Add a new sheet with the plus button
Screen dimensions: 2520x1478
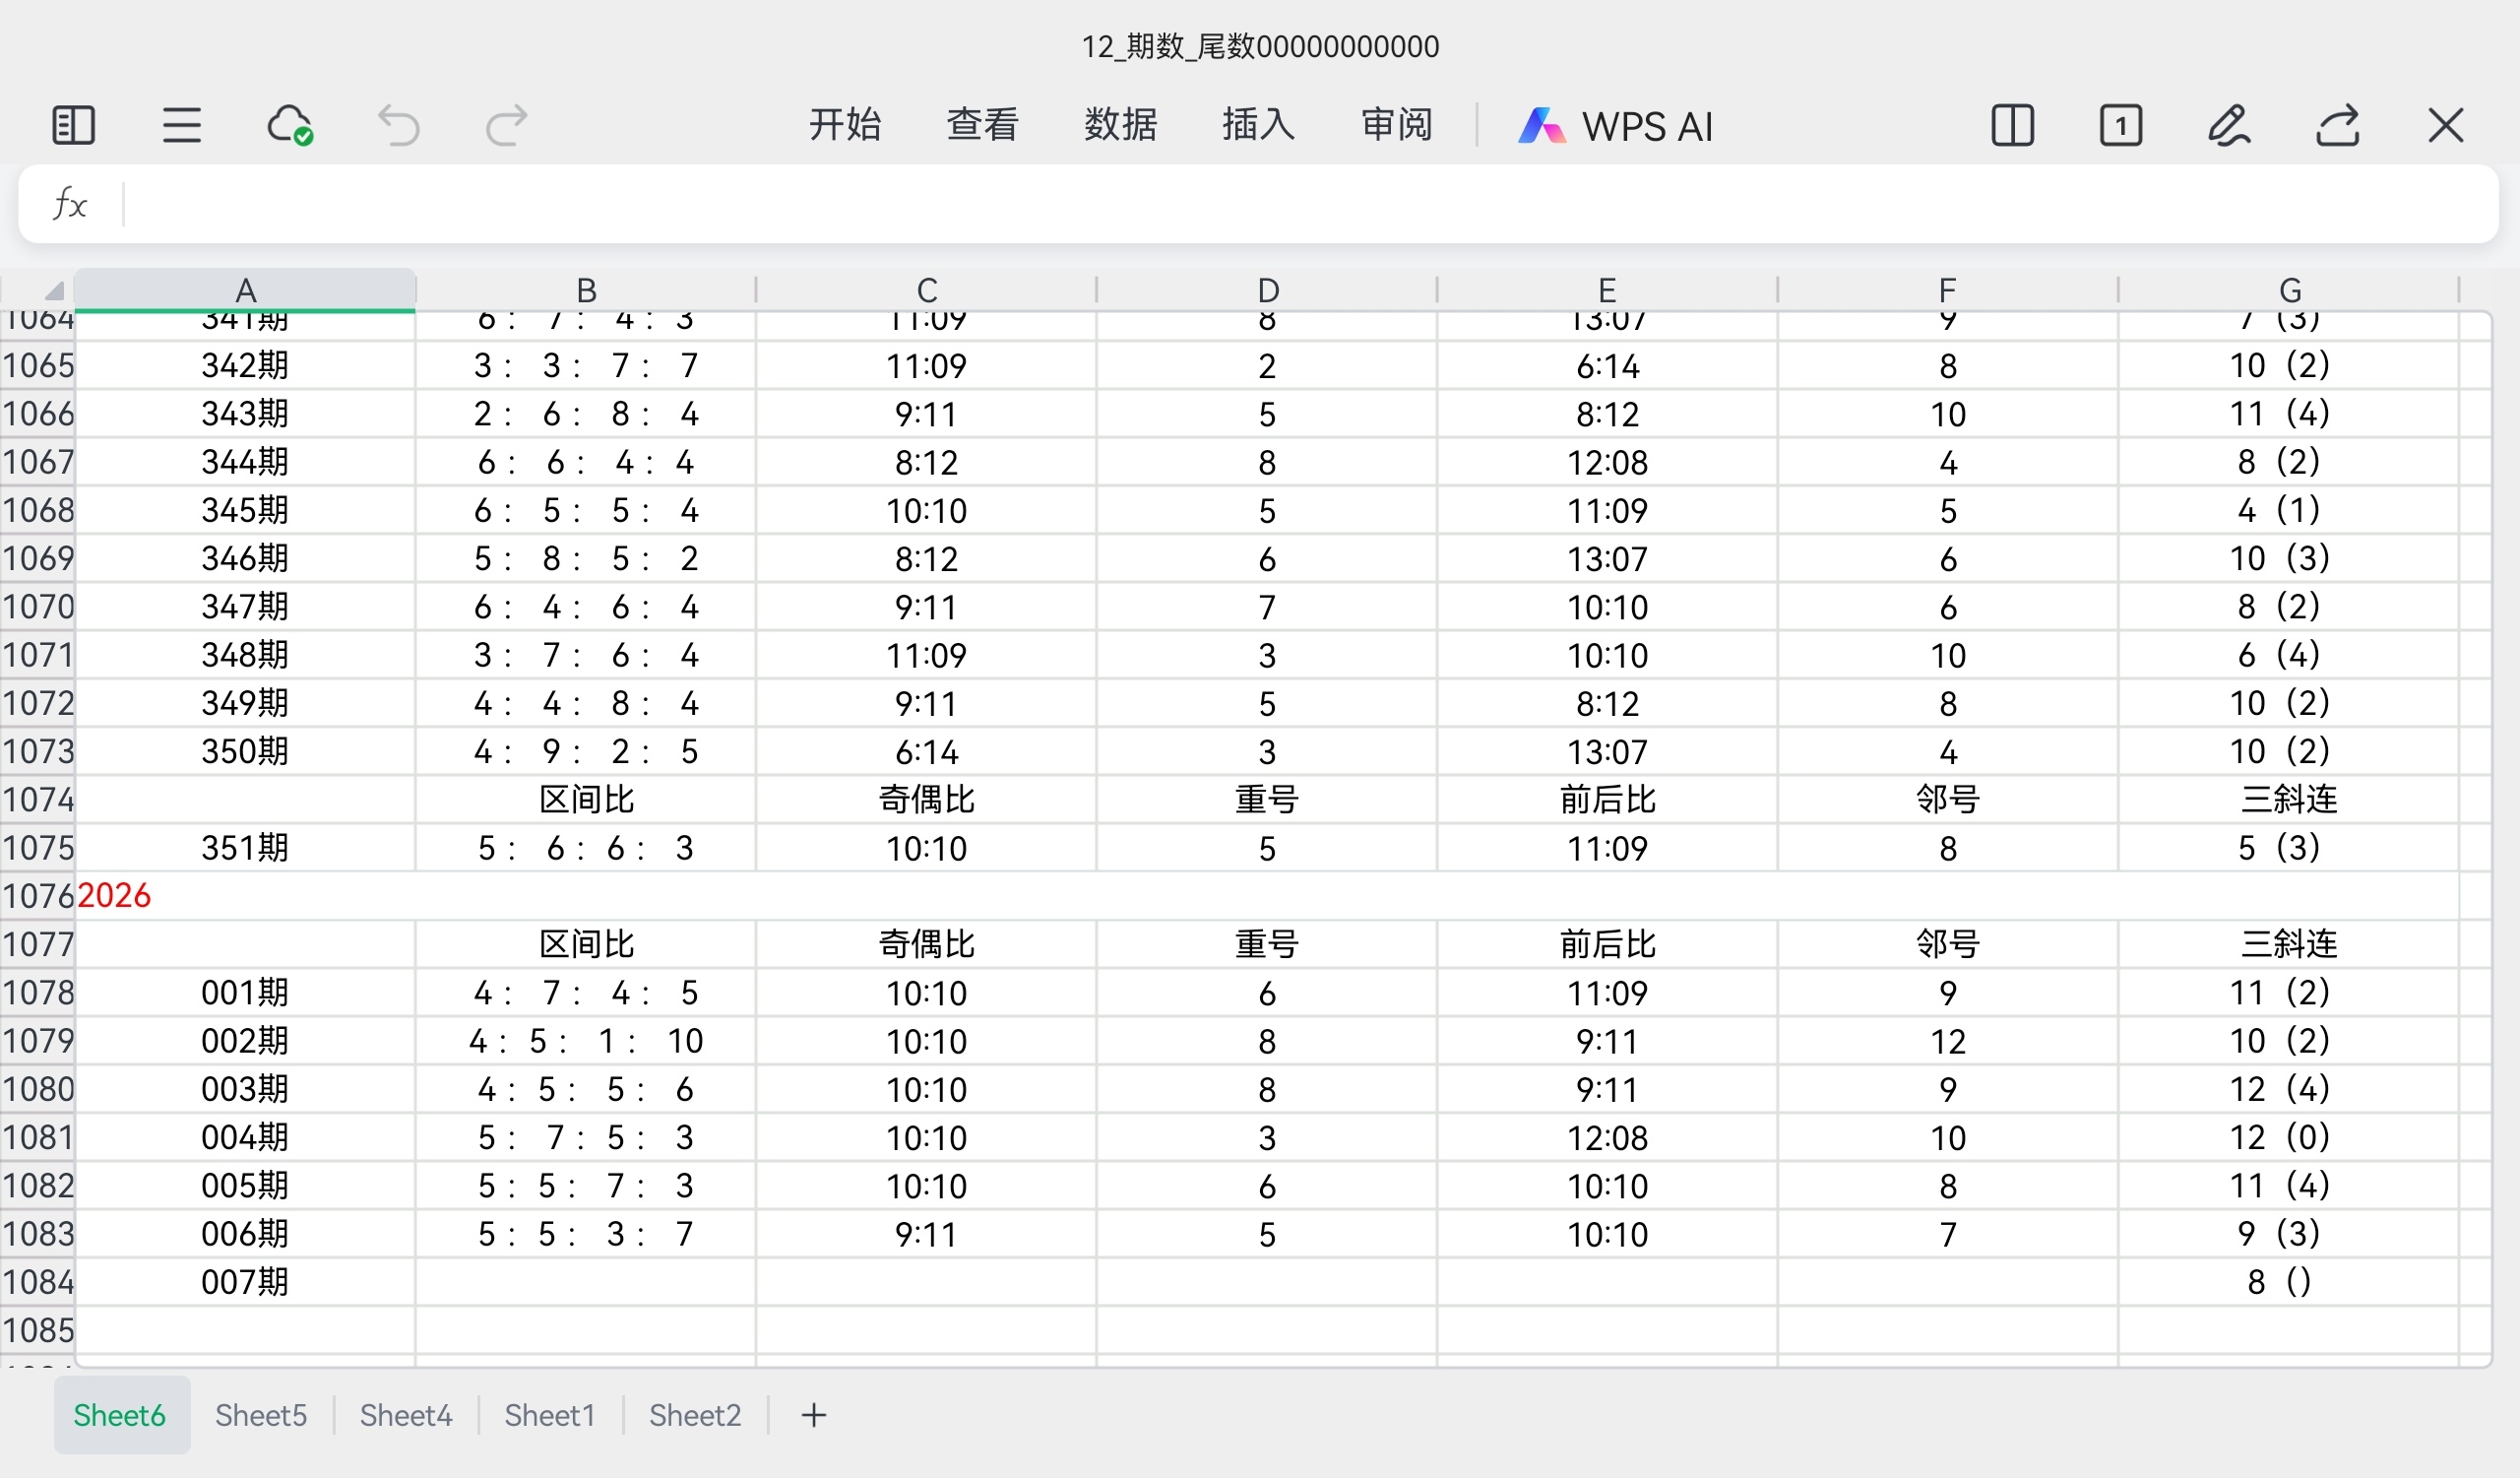coord(814,1415)
